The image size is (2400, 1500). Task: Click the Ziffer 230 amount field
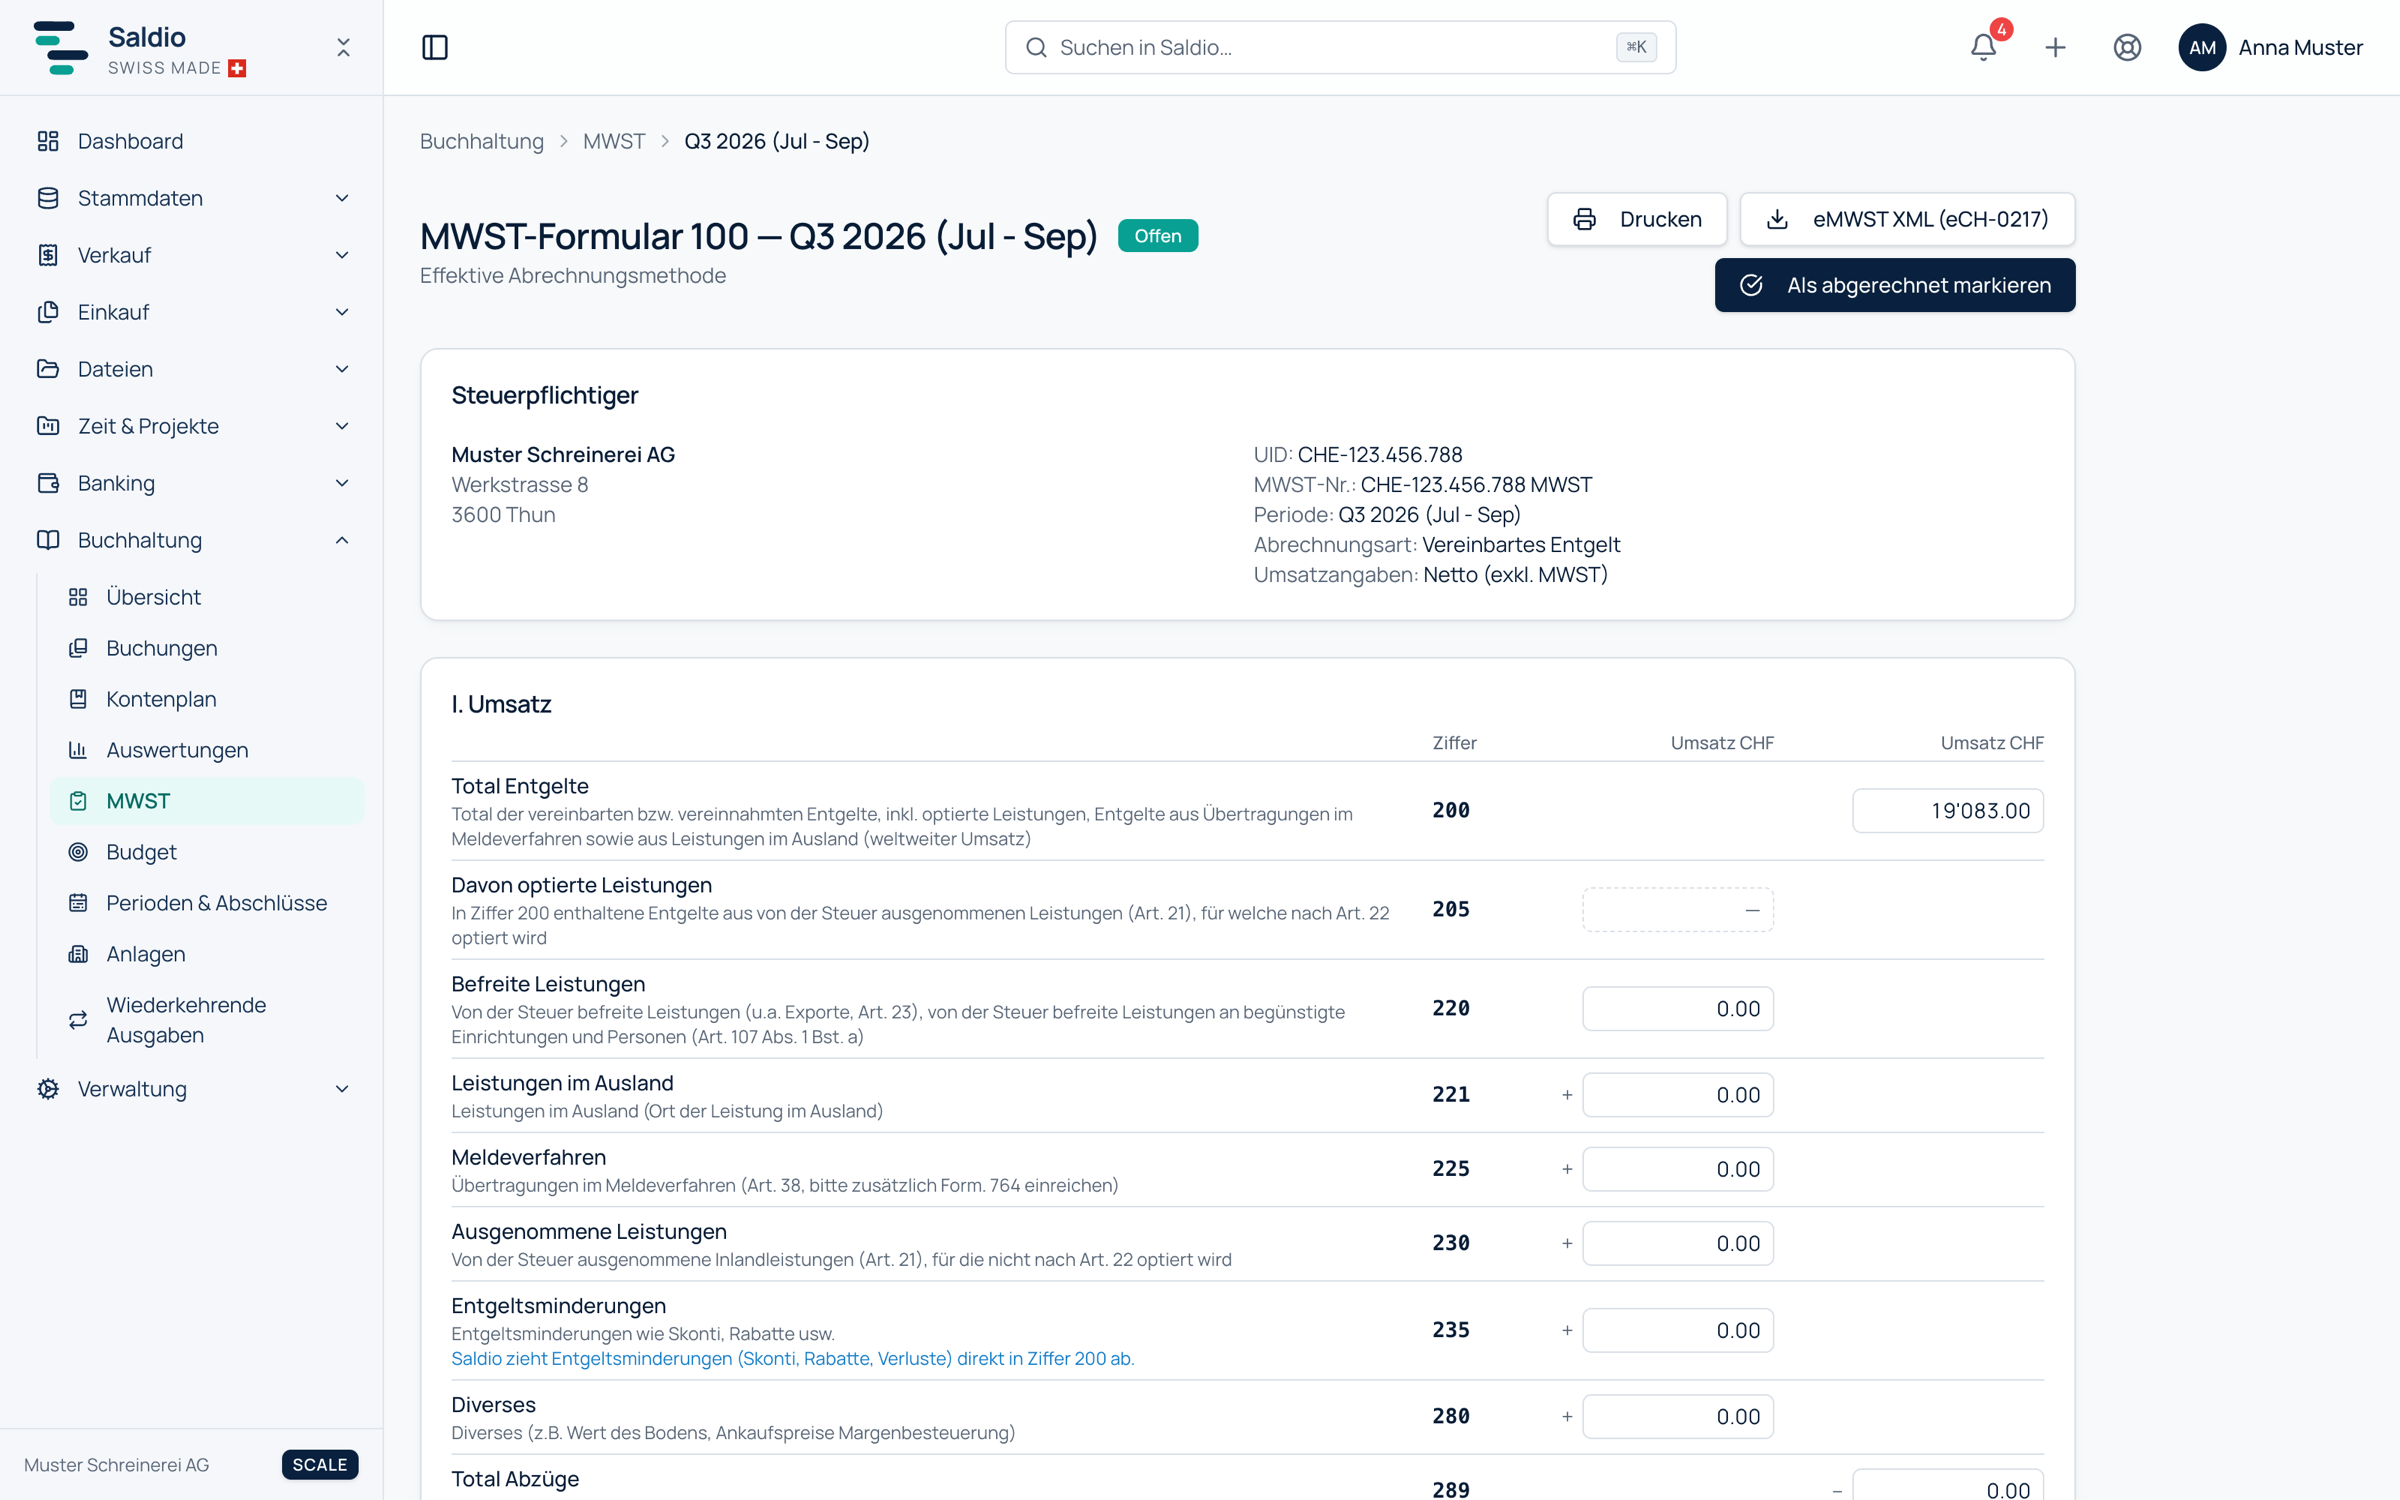[x=1678, y=1243]
